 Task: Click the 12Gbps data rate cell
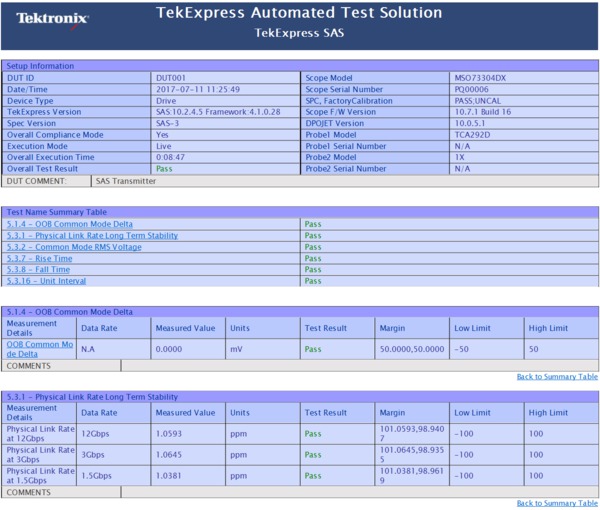coord(113,434)
